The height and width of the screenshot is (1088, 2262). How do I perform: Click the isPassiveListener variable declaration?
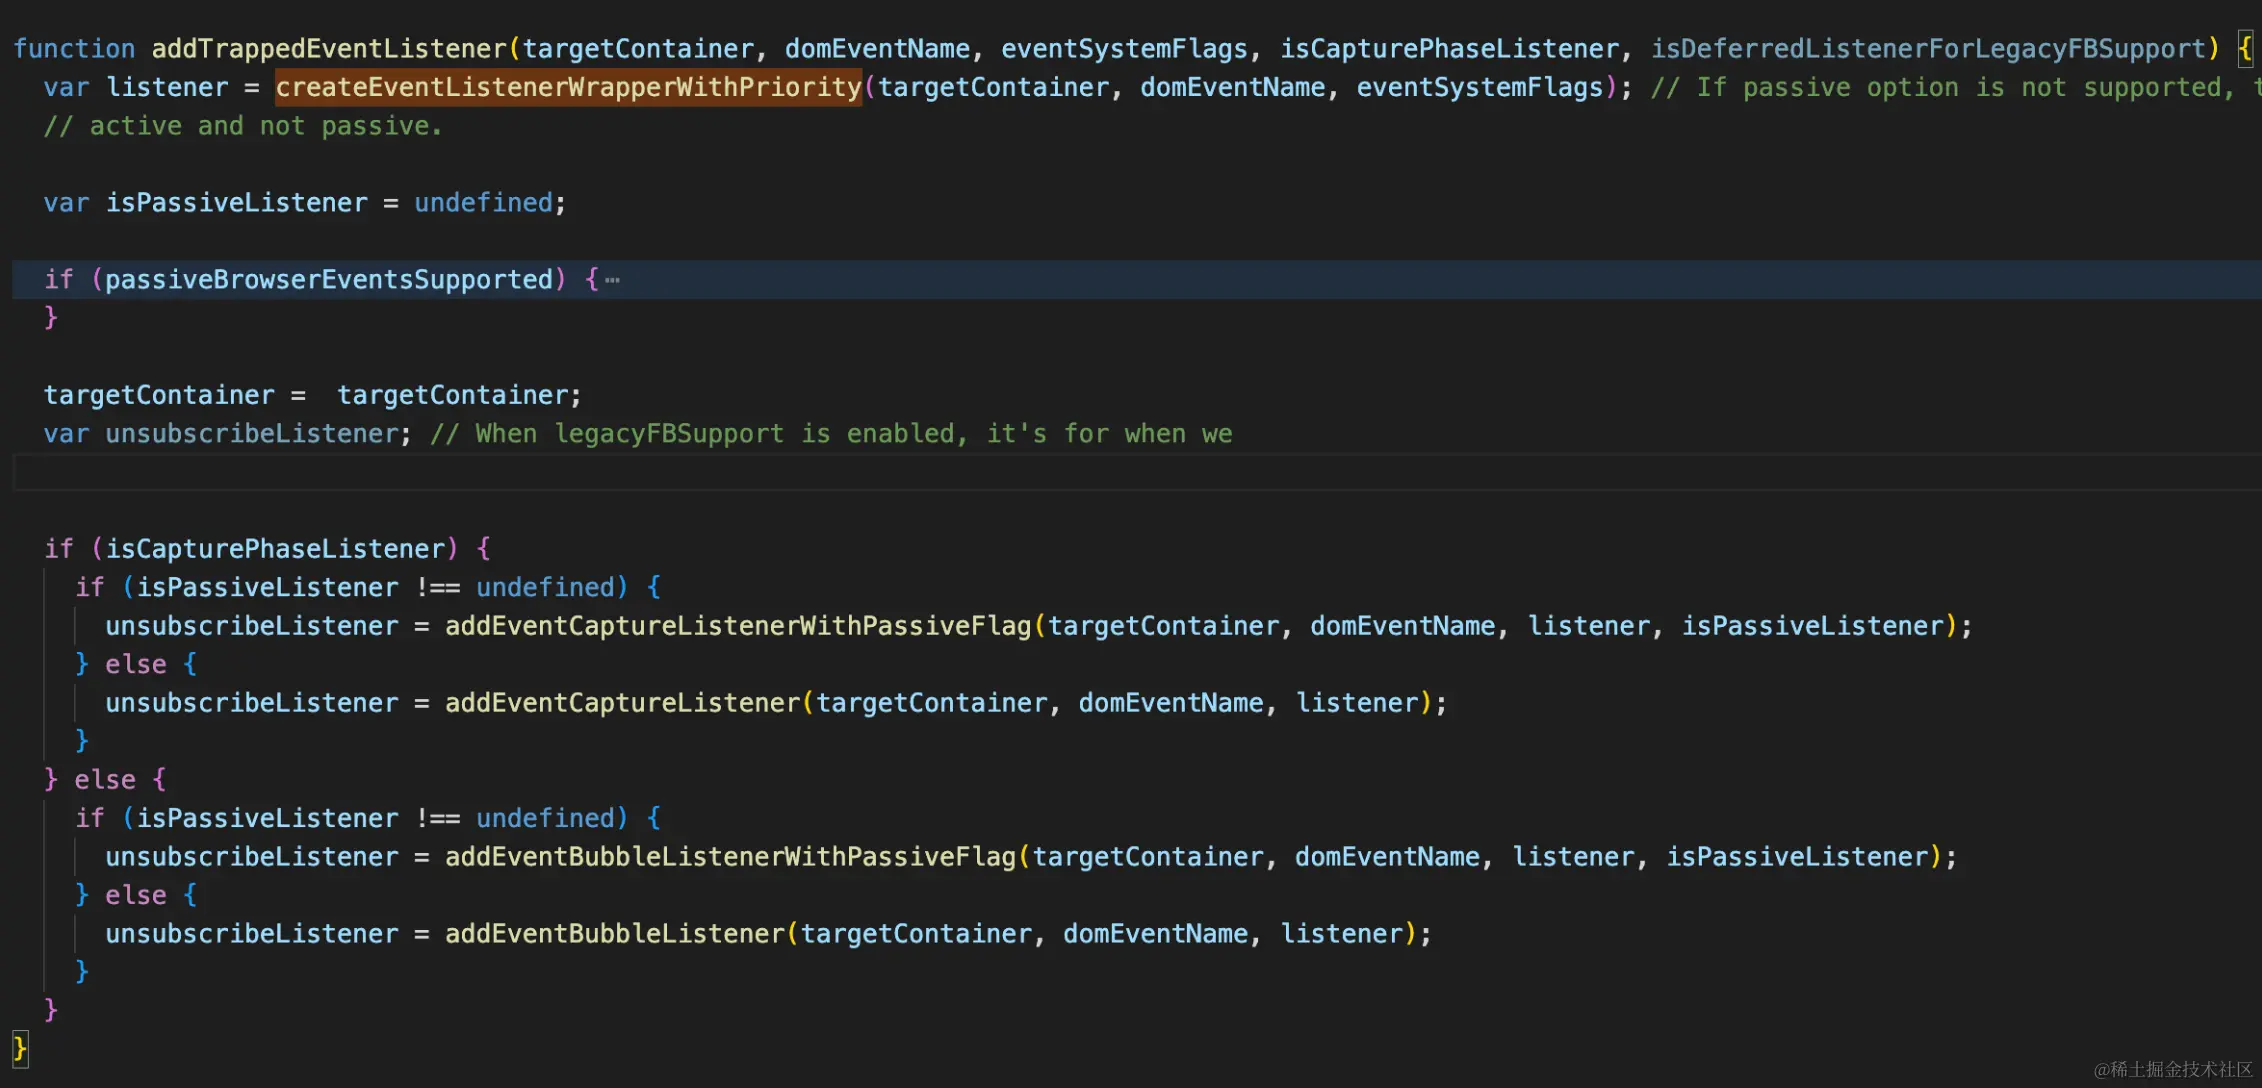point(236,203)
